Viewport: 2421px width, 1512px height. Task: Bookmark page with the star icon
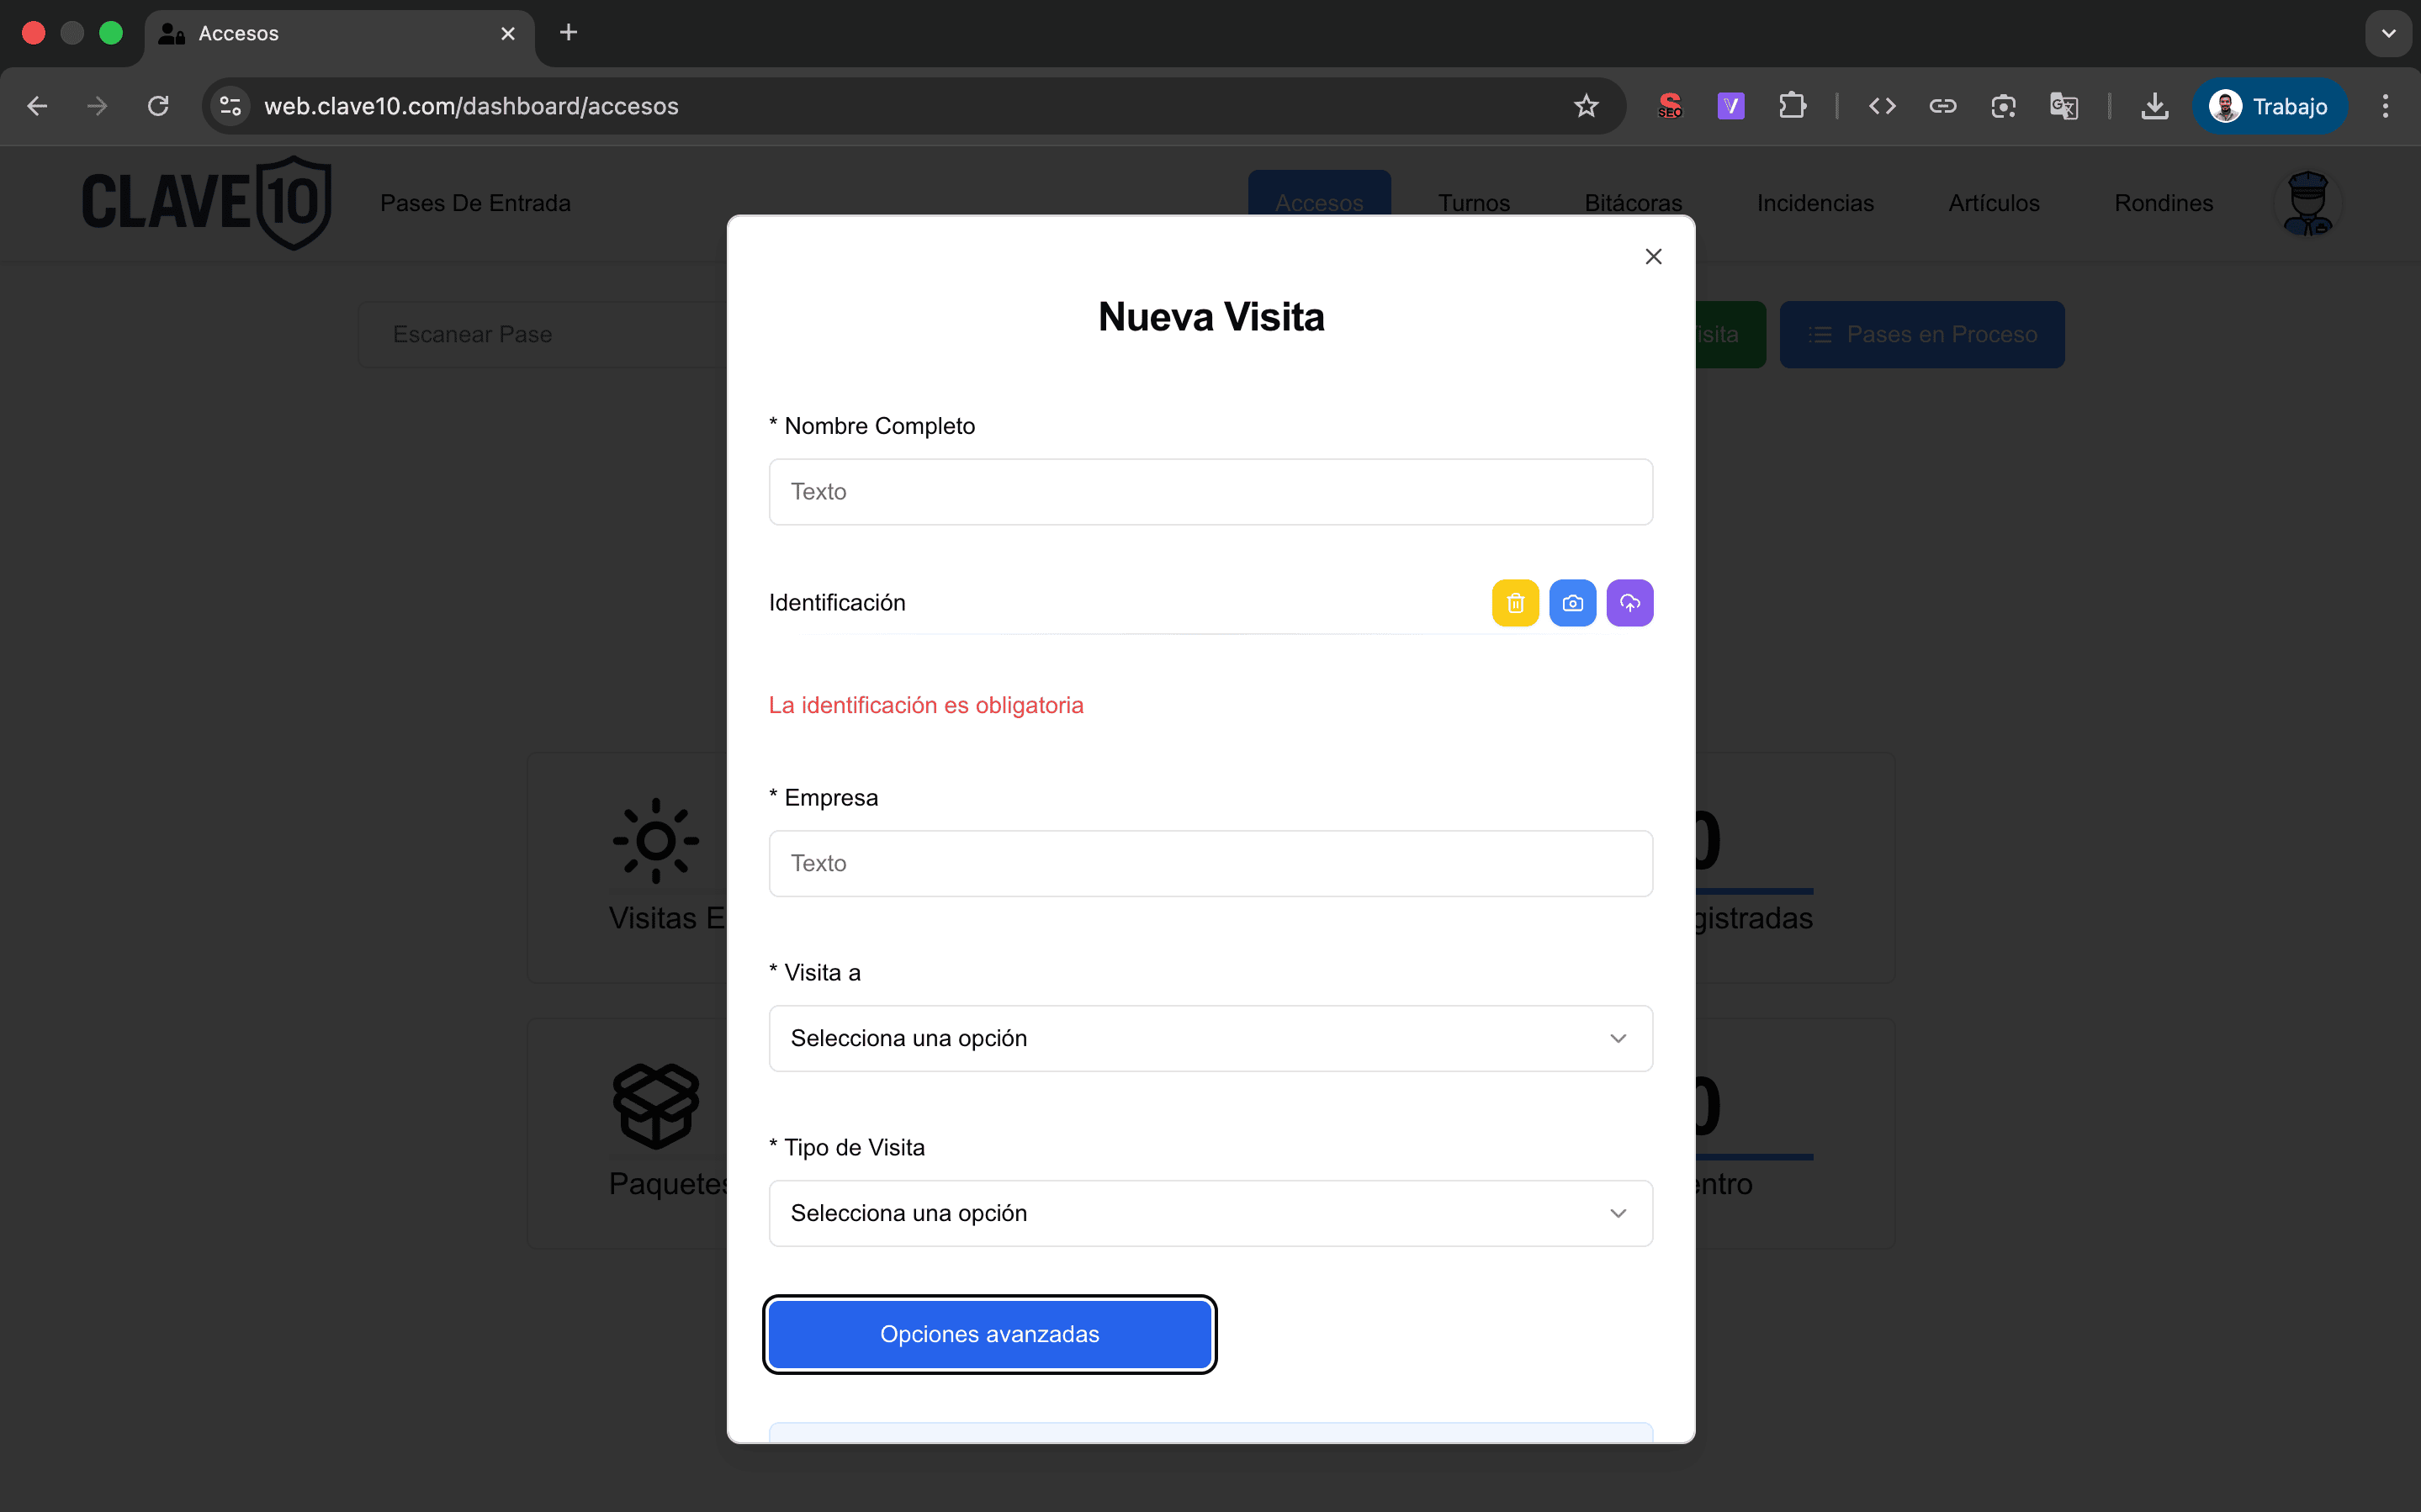tap(1586, 106)
